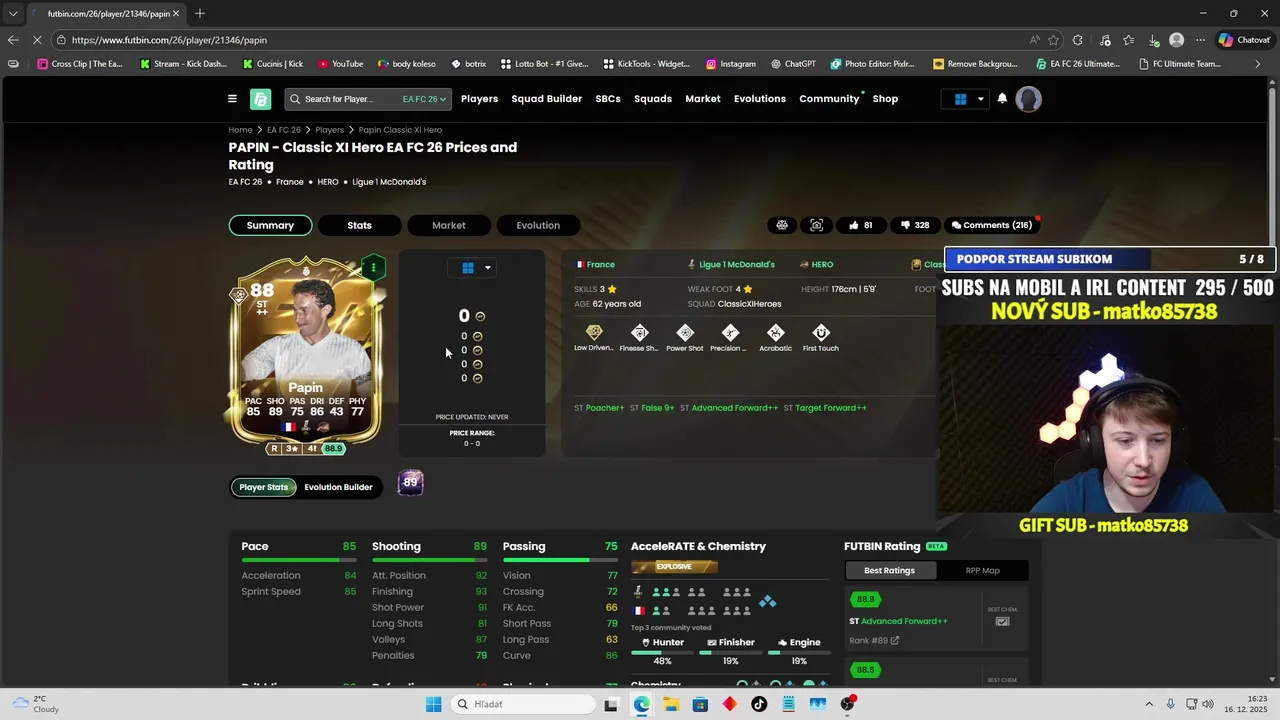Open YouTube bookmark

341,64
